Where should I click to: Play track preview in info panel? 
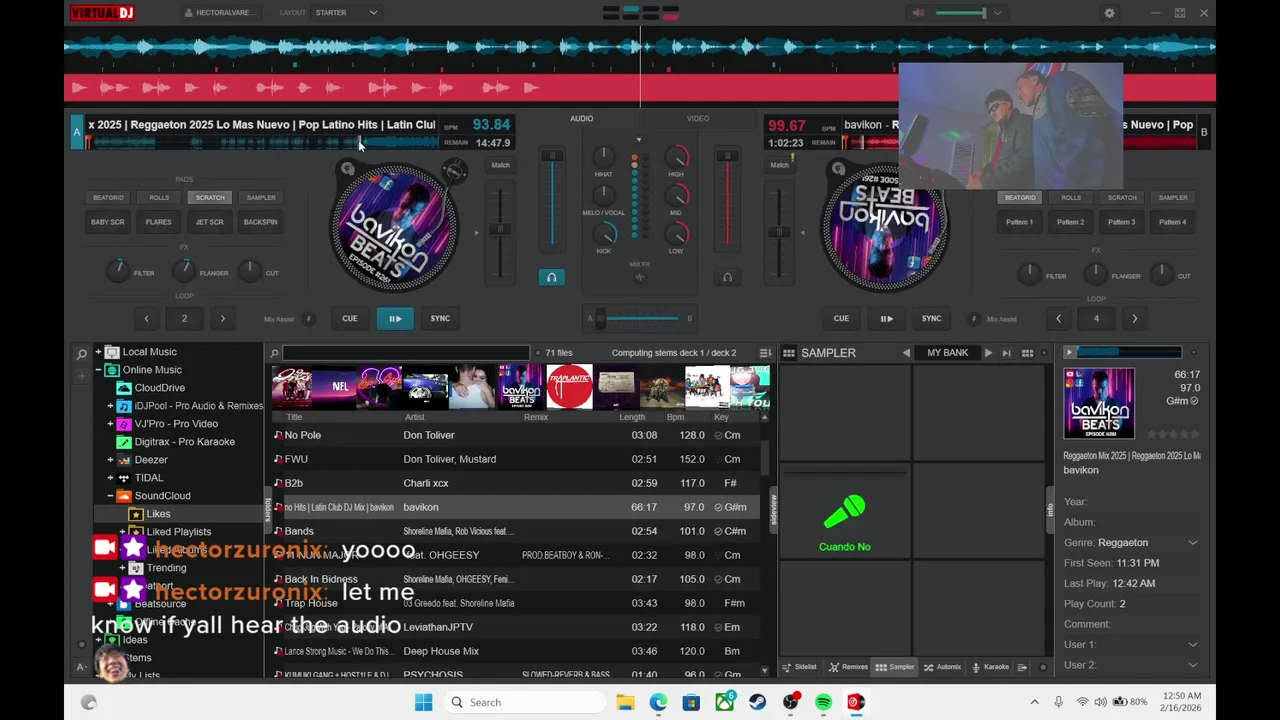[x=1069, y=353]
